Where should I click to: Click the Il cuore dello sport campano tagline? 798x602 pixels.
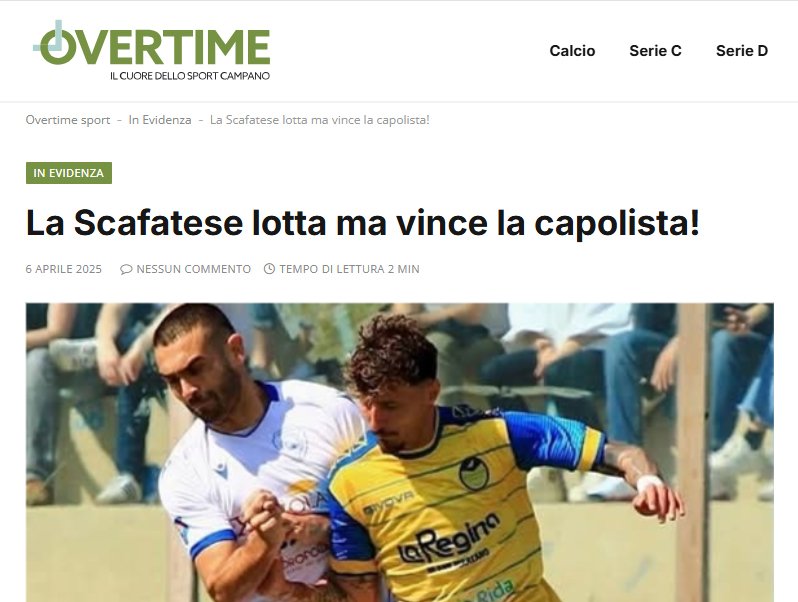190,76
